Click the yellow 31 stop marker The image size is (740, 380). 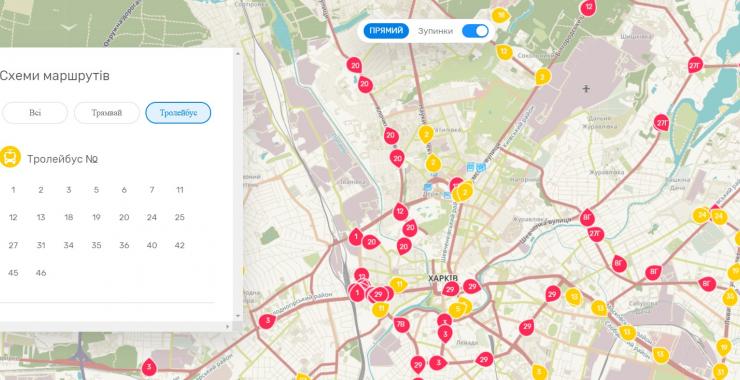[x=720, y=371]
